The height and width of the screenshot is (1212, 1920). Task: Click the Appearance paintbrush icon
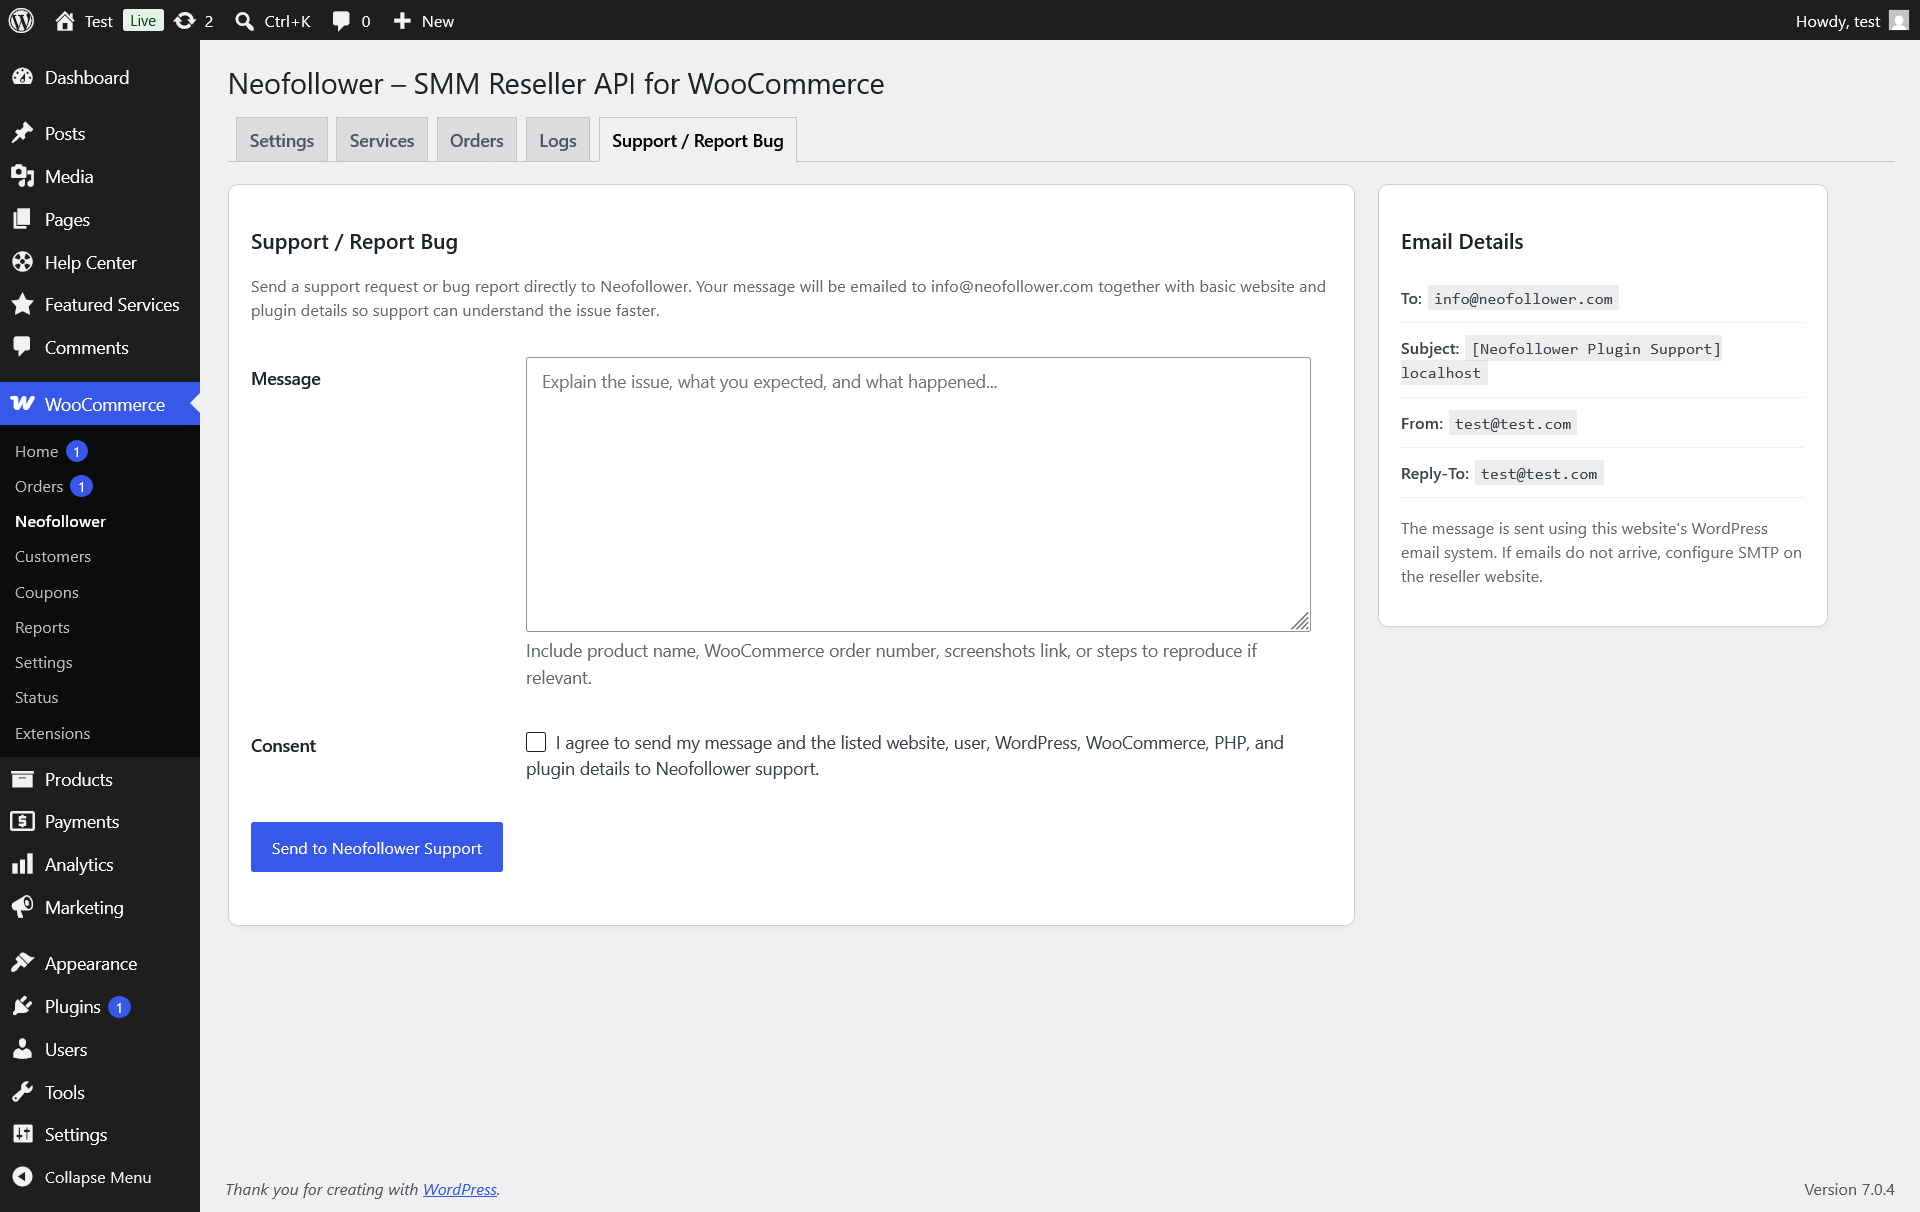tap(22, 963)
